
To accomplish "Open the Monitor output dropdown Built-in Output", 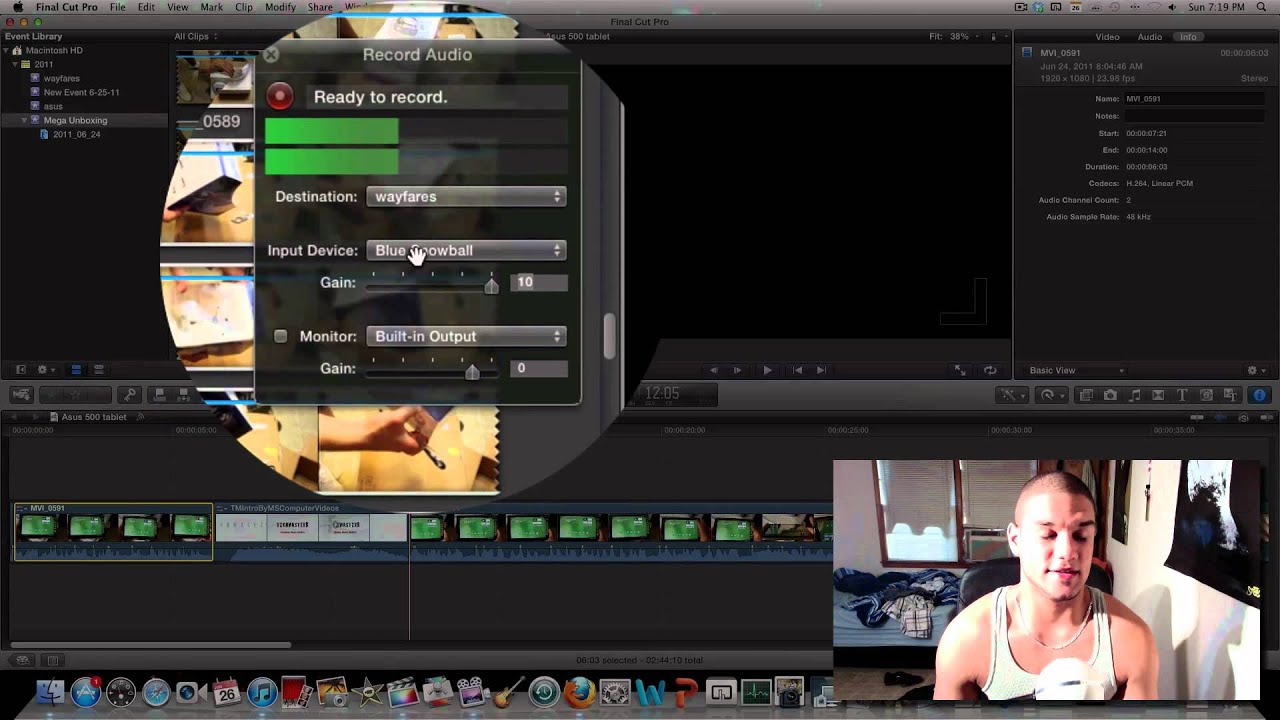I will pos(466,337).
